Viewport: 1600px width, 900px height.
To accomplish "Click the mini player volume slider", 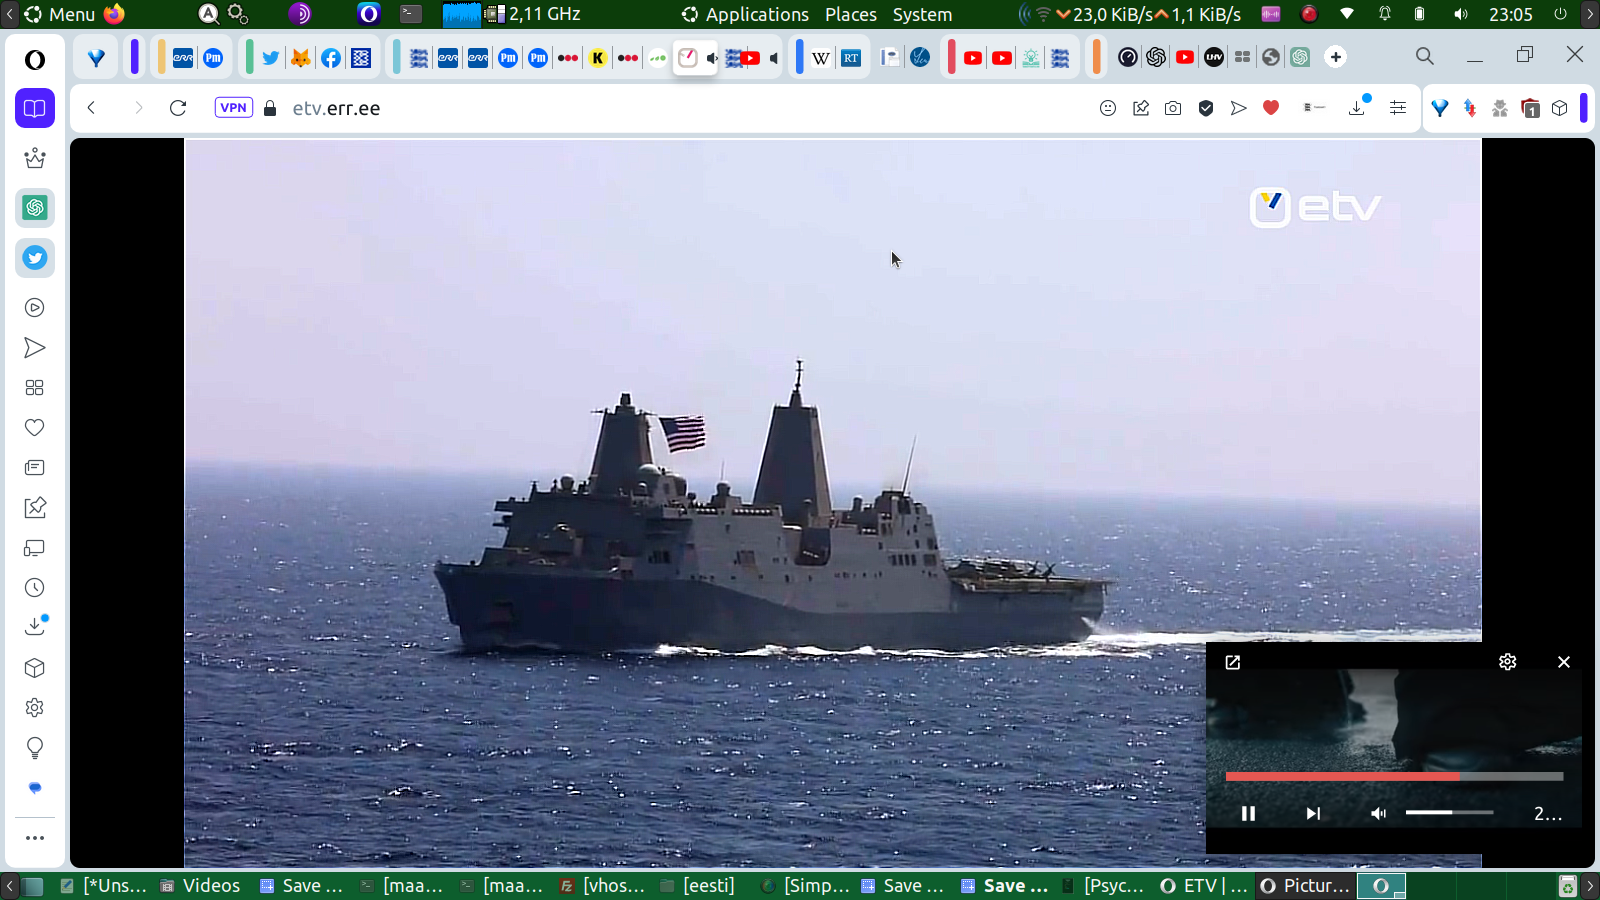I will [1448, 813].
